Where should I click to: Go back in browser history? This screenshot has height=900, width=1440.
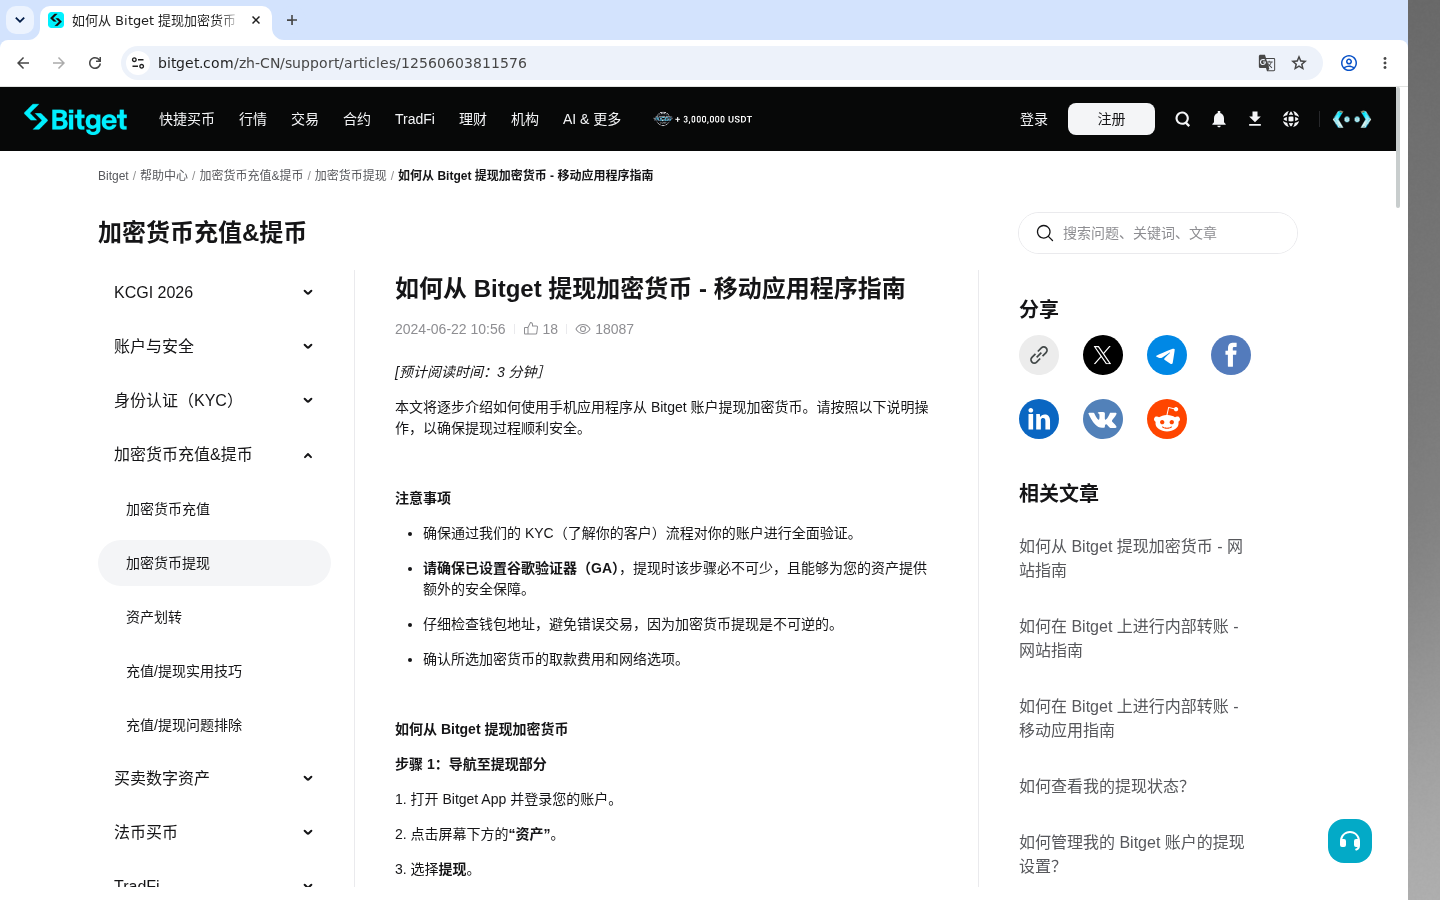23,63
